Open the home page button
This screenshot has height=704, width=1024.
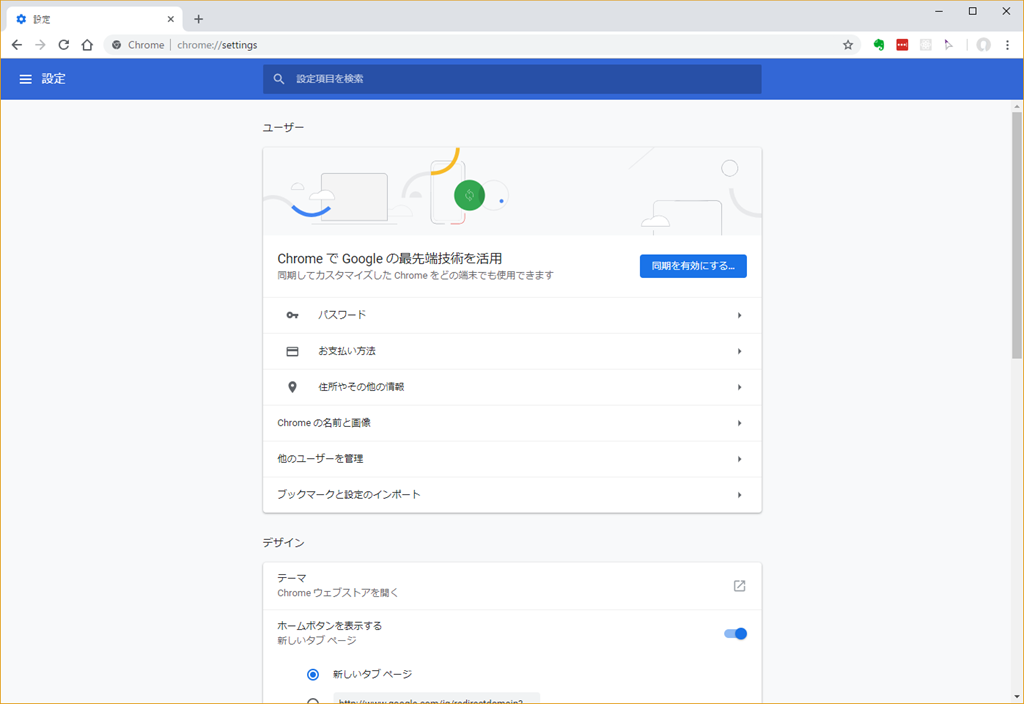(87, 45)
